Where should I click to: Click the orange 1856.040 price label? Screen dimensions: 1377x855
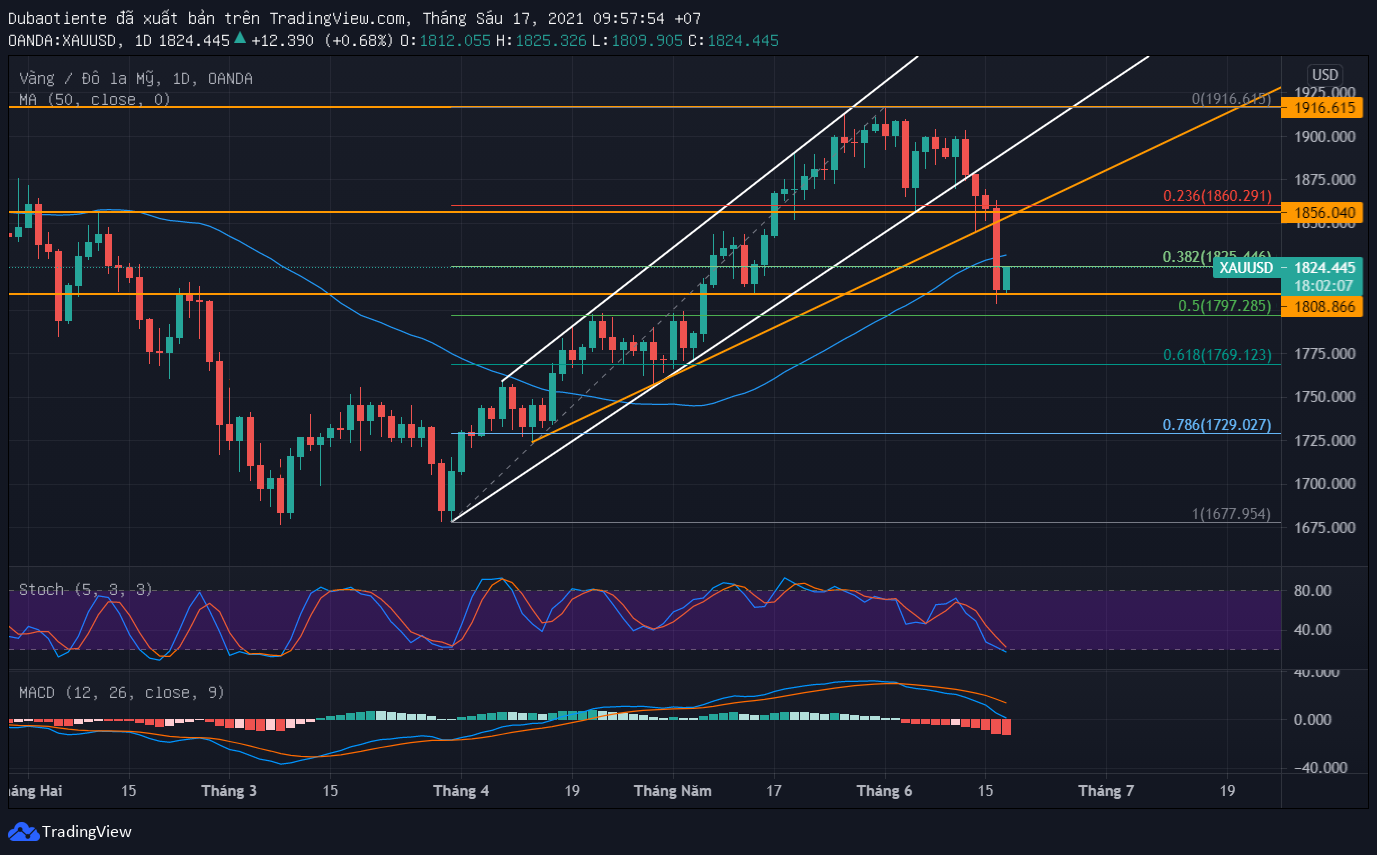[x=1324, y=212]
